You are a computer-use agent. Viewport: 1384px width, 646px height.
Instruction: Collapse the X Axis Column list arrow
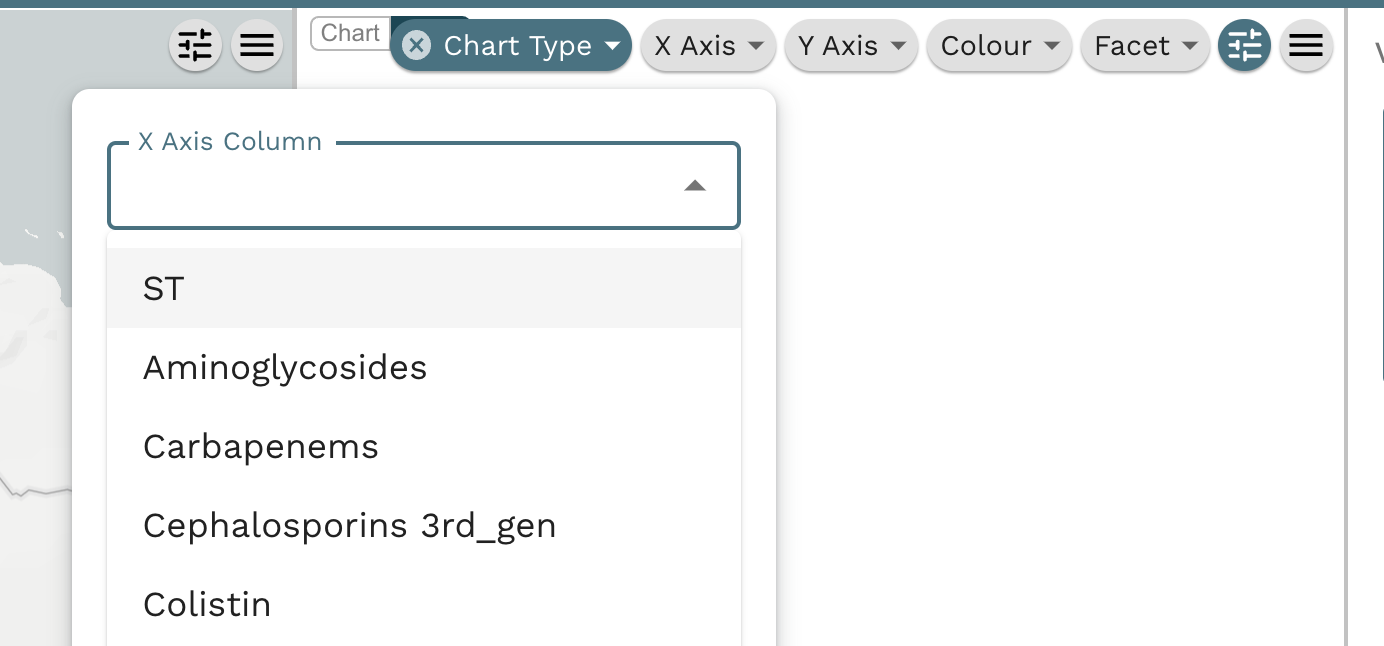(695, 186)
